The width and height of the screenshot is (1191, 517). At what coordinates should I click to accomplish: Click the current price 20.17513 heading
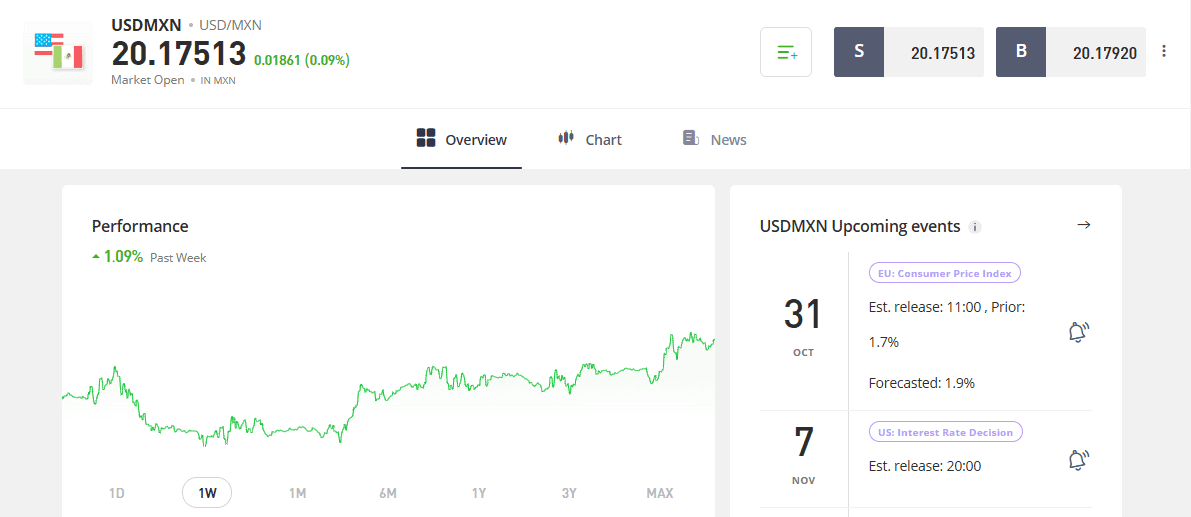click(x=179, y=54)
